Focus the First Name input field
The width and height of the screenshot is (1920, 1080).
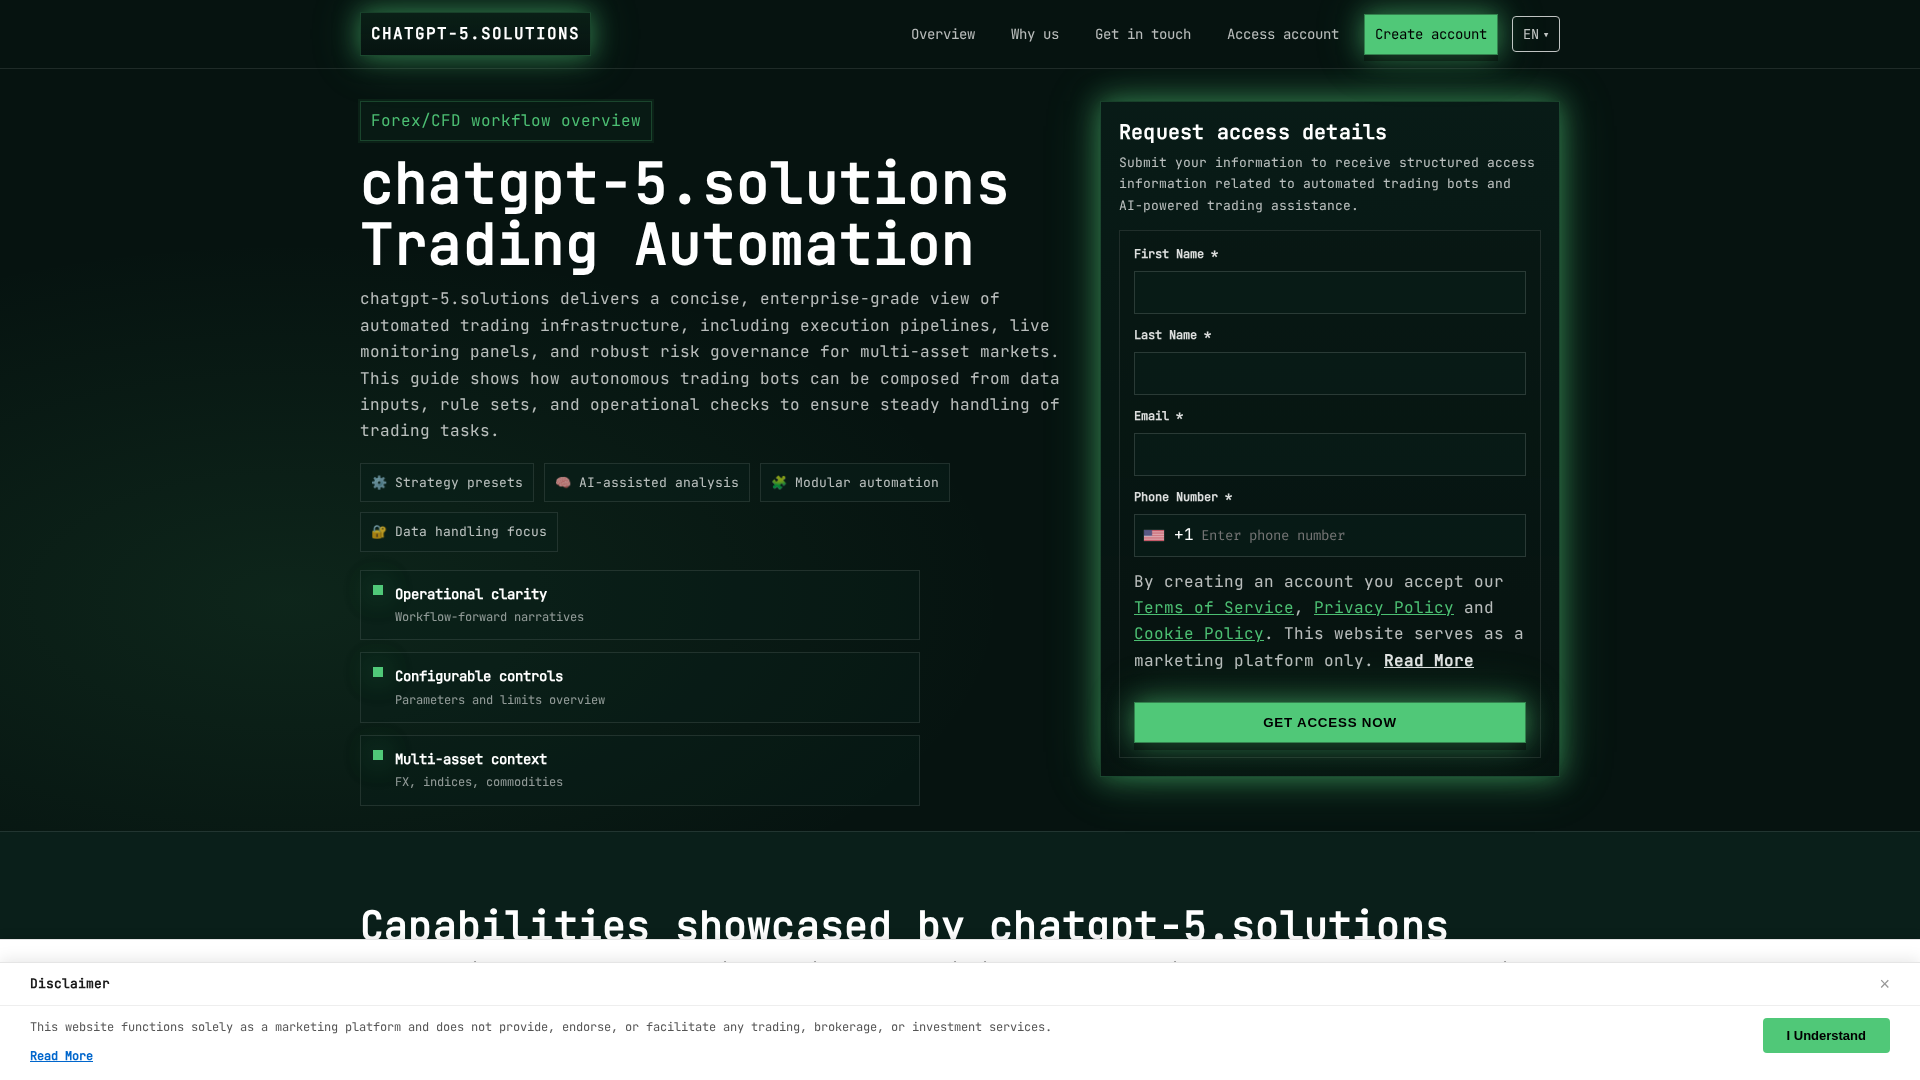point(1330,293)
